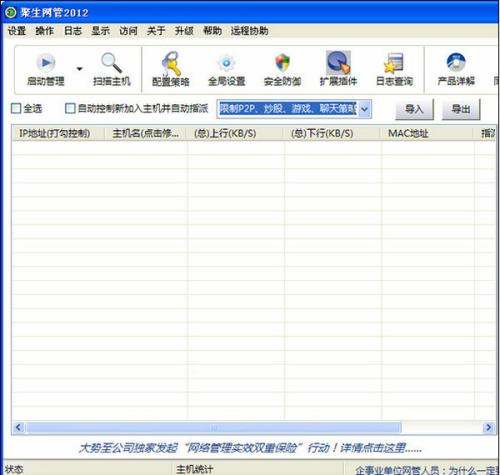Open the 远程协助 menu

249,31
